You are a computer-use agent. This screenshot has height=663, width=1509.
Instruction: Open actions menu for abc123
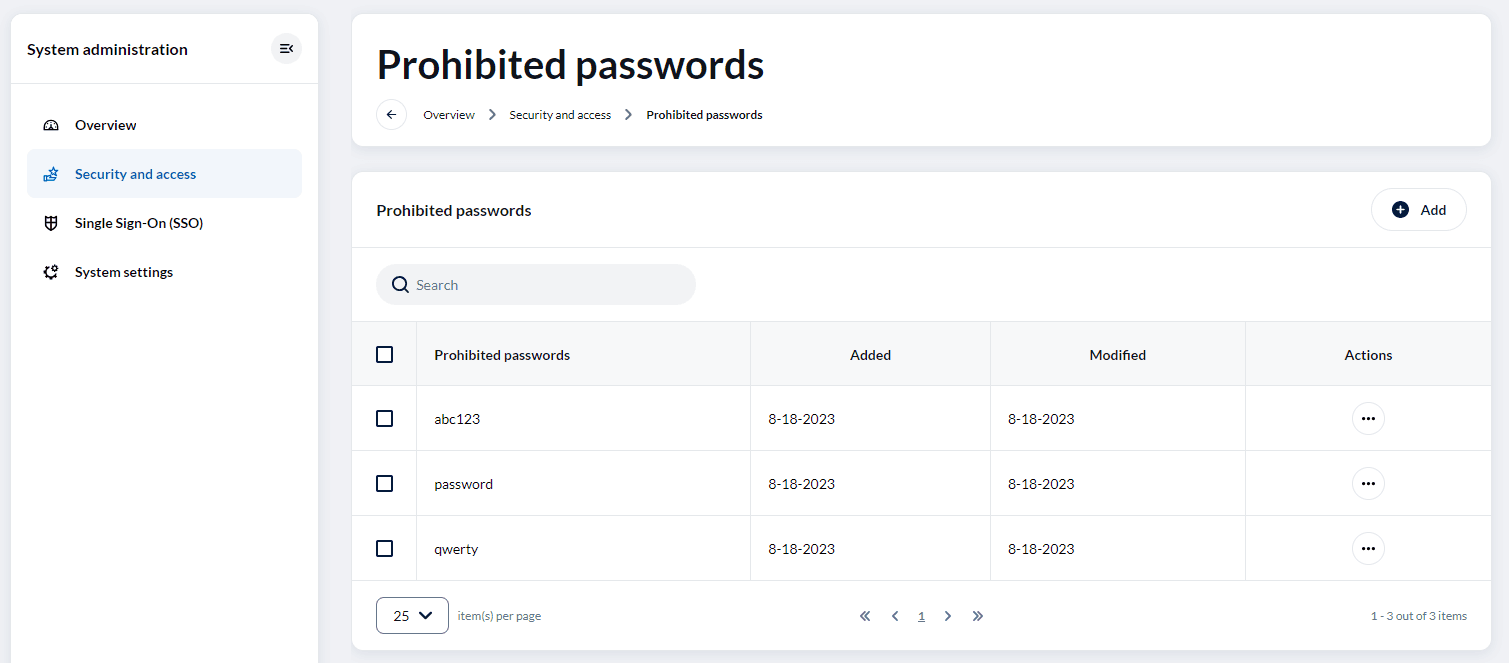point(1368,419)
